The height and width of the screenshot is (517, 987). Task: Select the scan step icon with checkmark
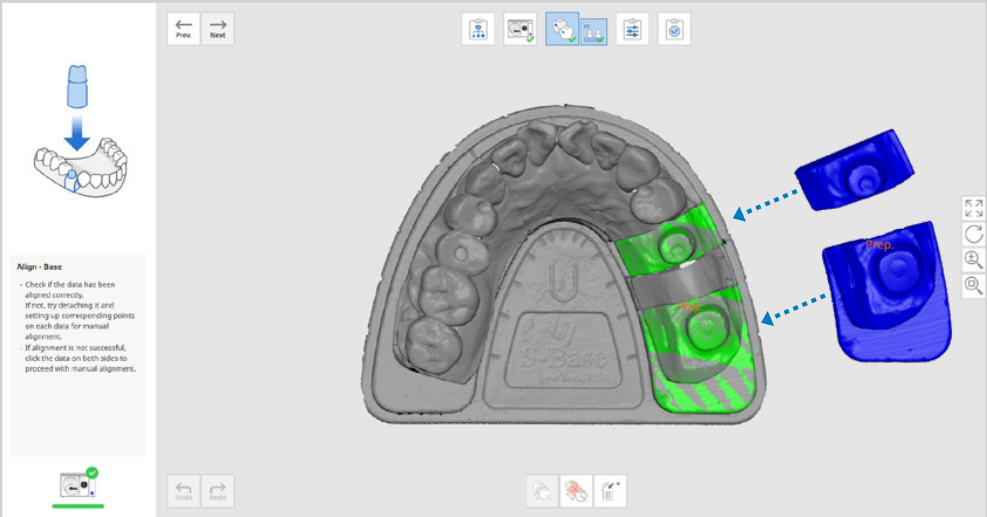pos(520,30)
